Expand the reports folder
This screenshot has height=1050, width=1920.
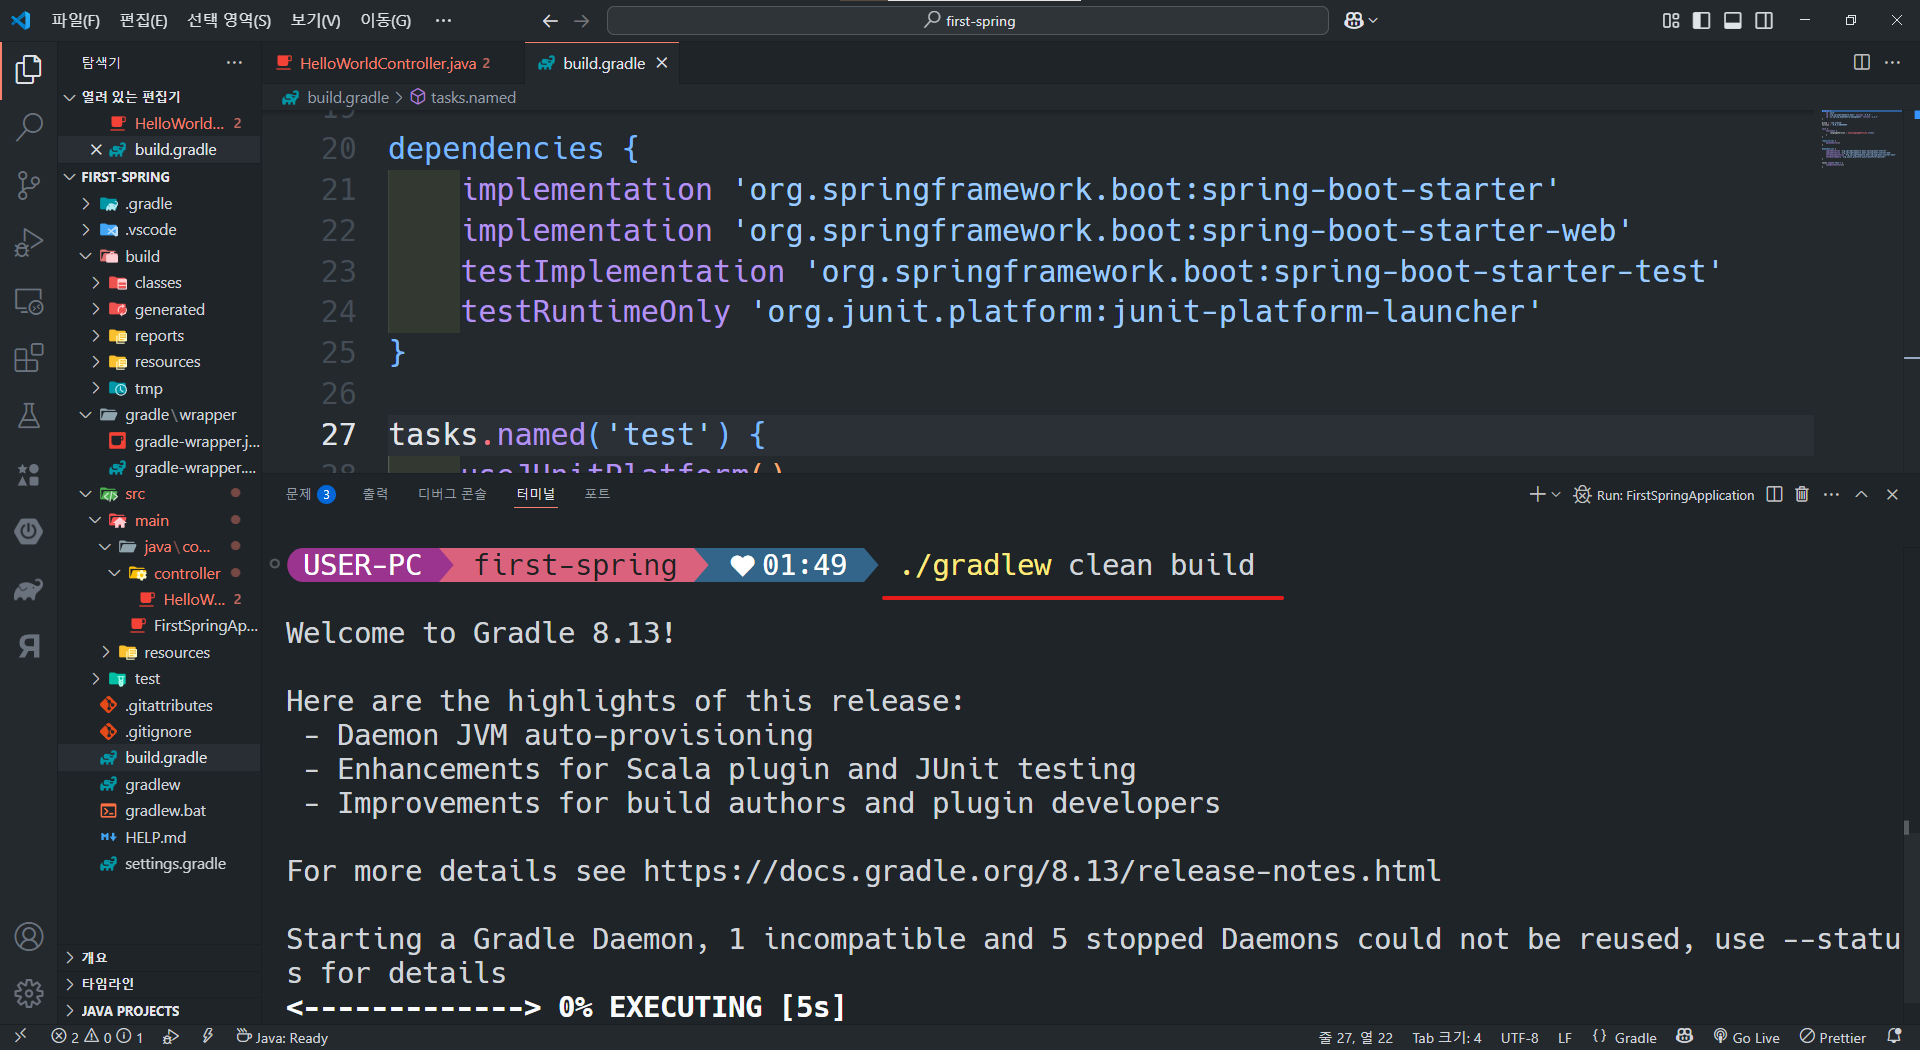pos(159,335)
